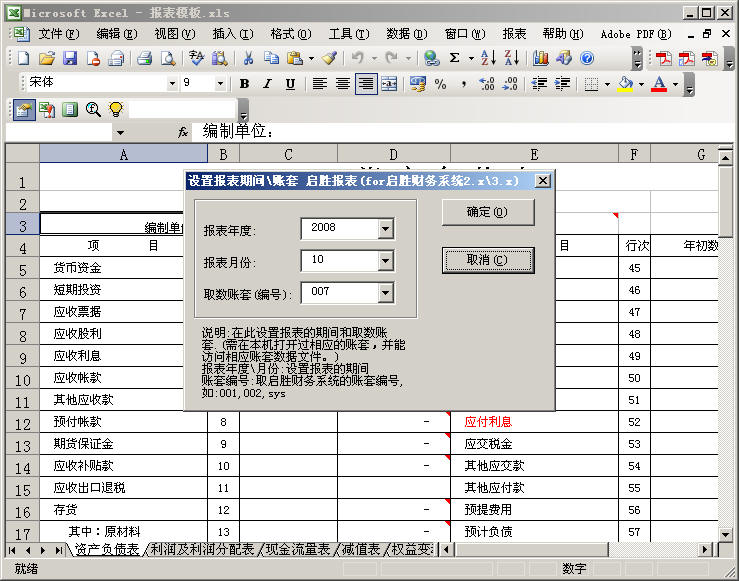Sort ascending with the A-Z icon

[x=488, y=58]
